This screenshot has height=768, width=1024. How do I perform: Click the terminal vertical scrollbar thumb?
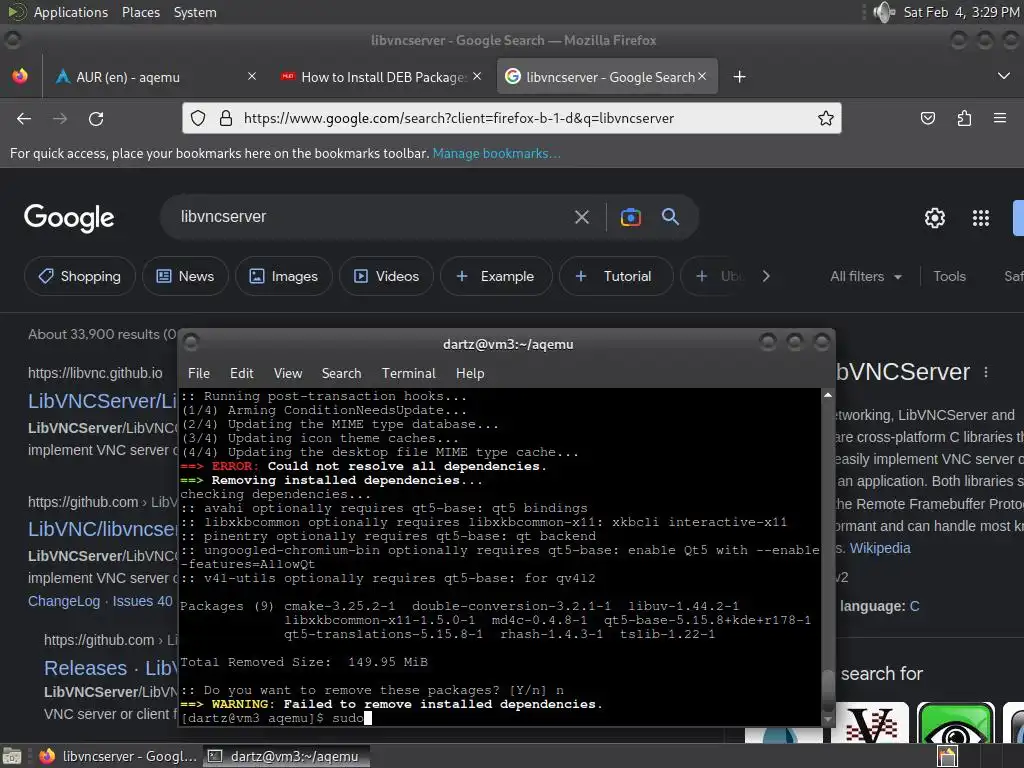[x=827, y=691]
